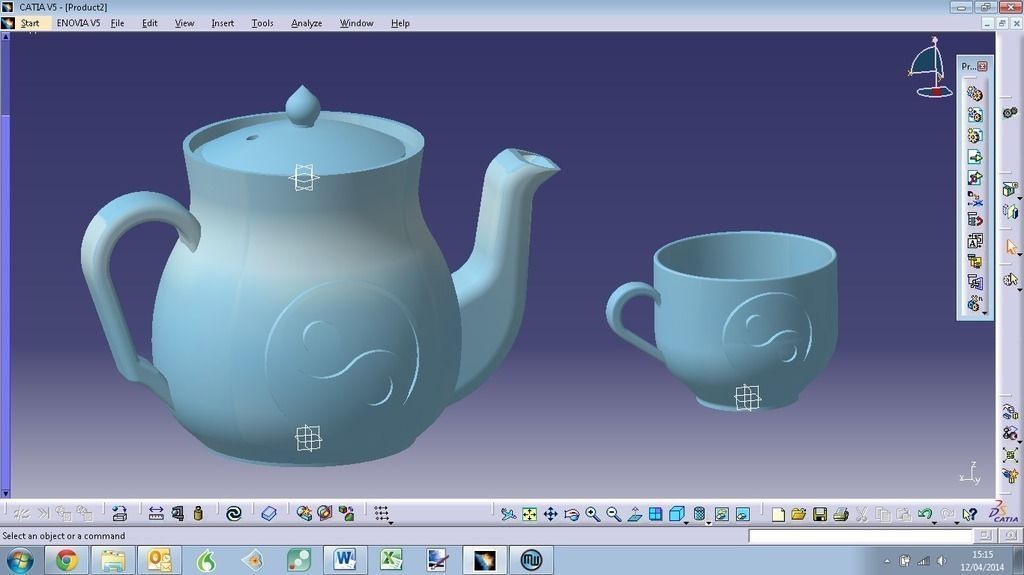Image resolution: width=1024 pixels, height=575 pixels.
Task: Toggle the Hide/Show icon
Action: (x=721, y=514)
